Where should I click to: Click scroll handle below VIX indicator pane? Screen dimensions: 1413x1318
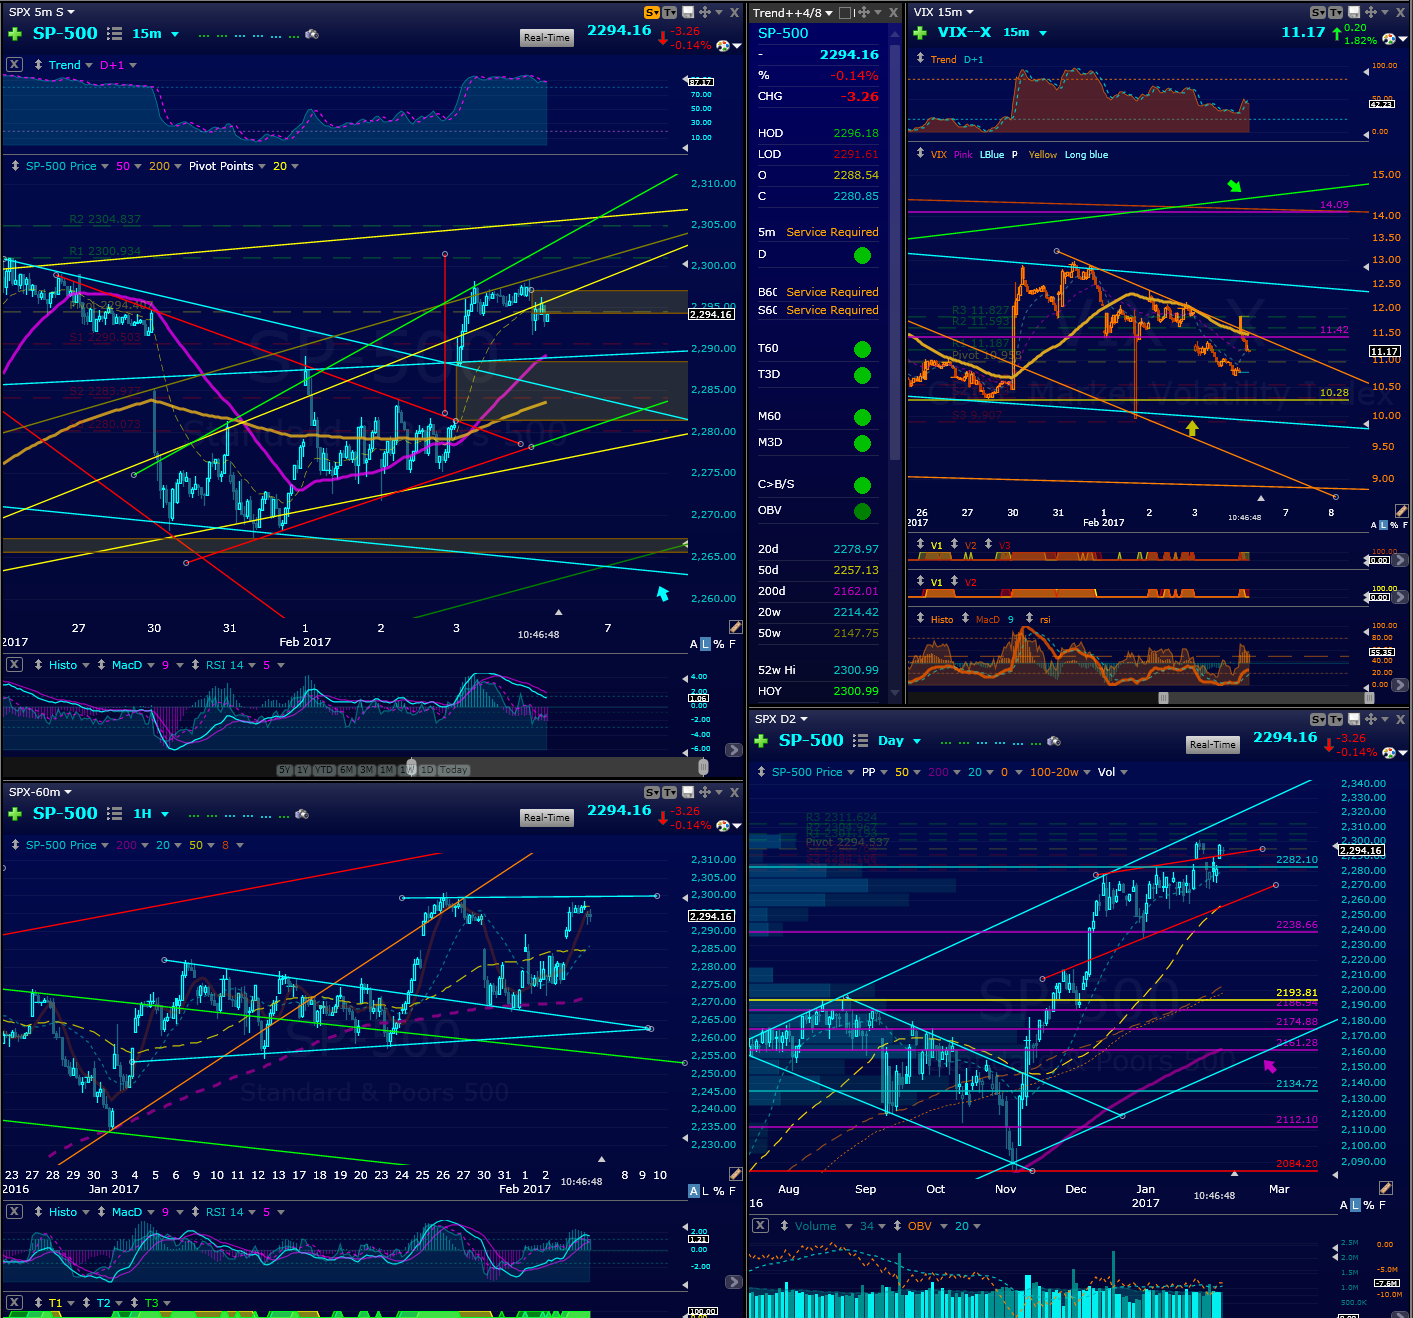[1163, 698]
